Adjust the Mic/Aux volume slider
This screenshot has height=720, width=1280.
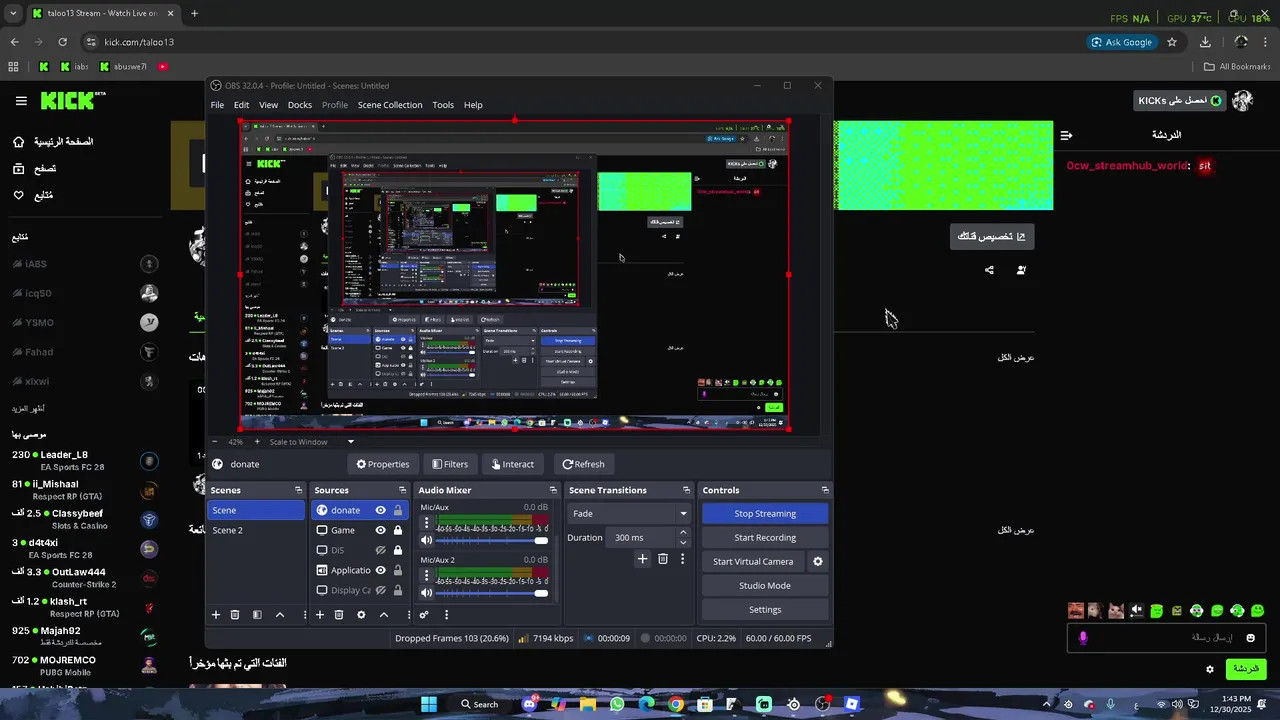494,540
